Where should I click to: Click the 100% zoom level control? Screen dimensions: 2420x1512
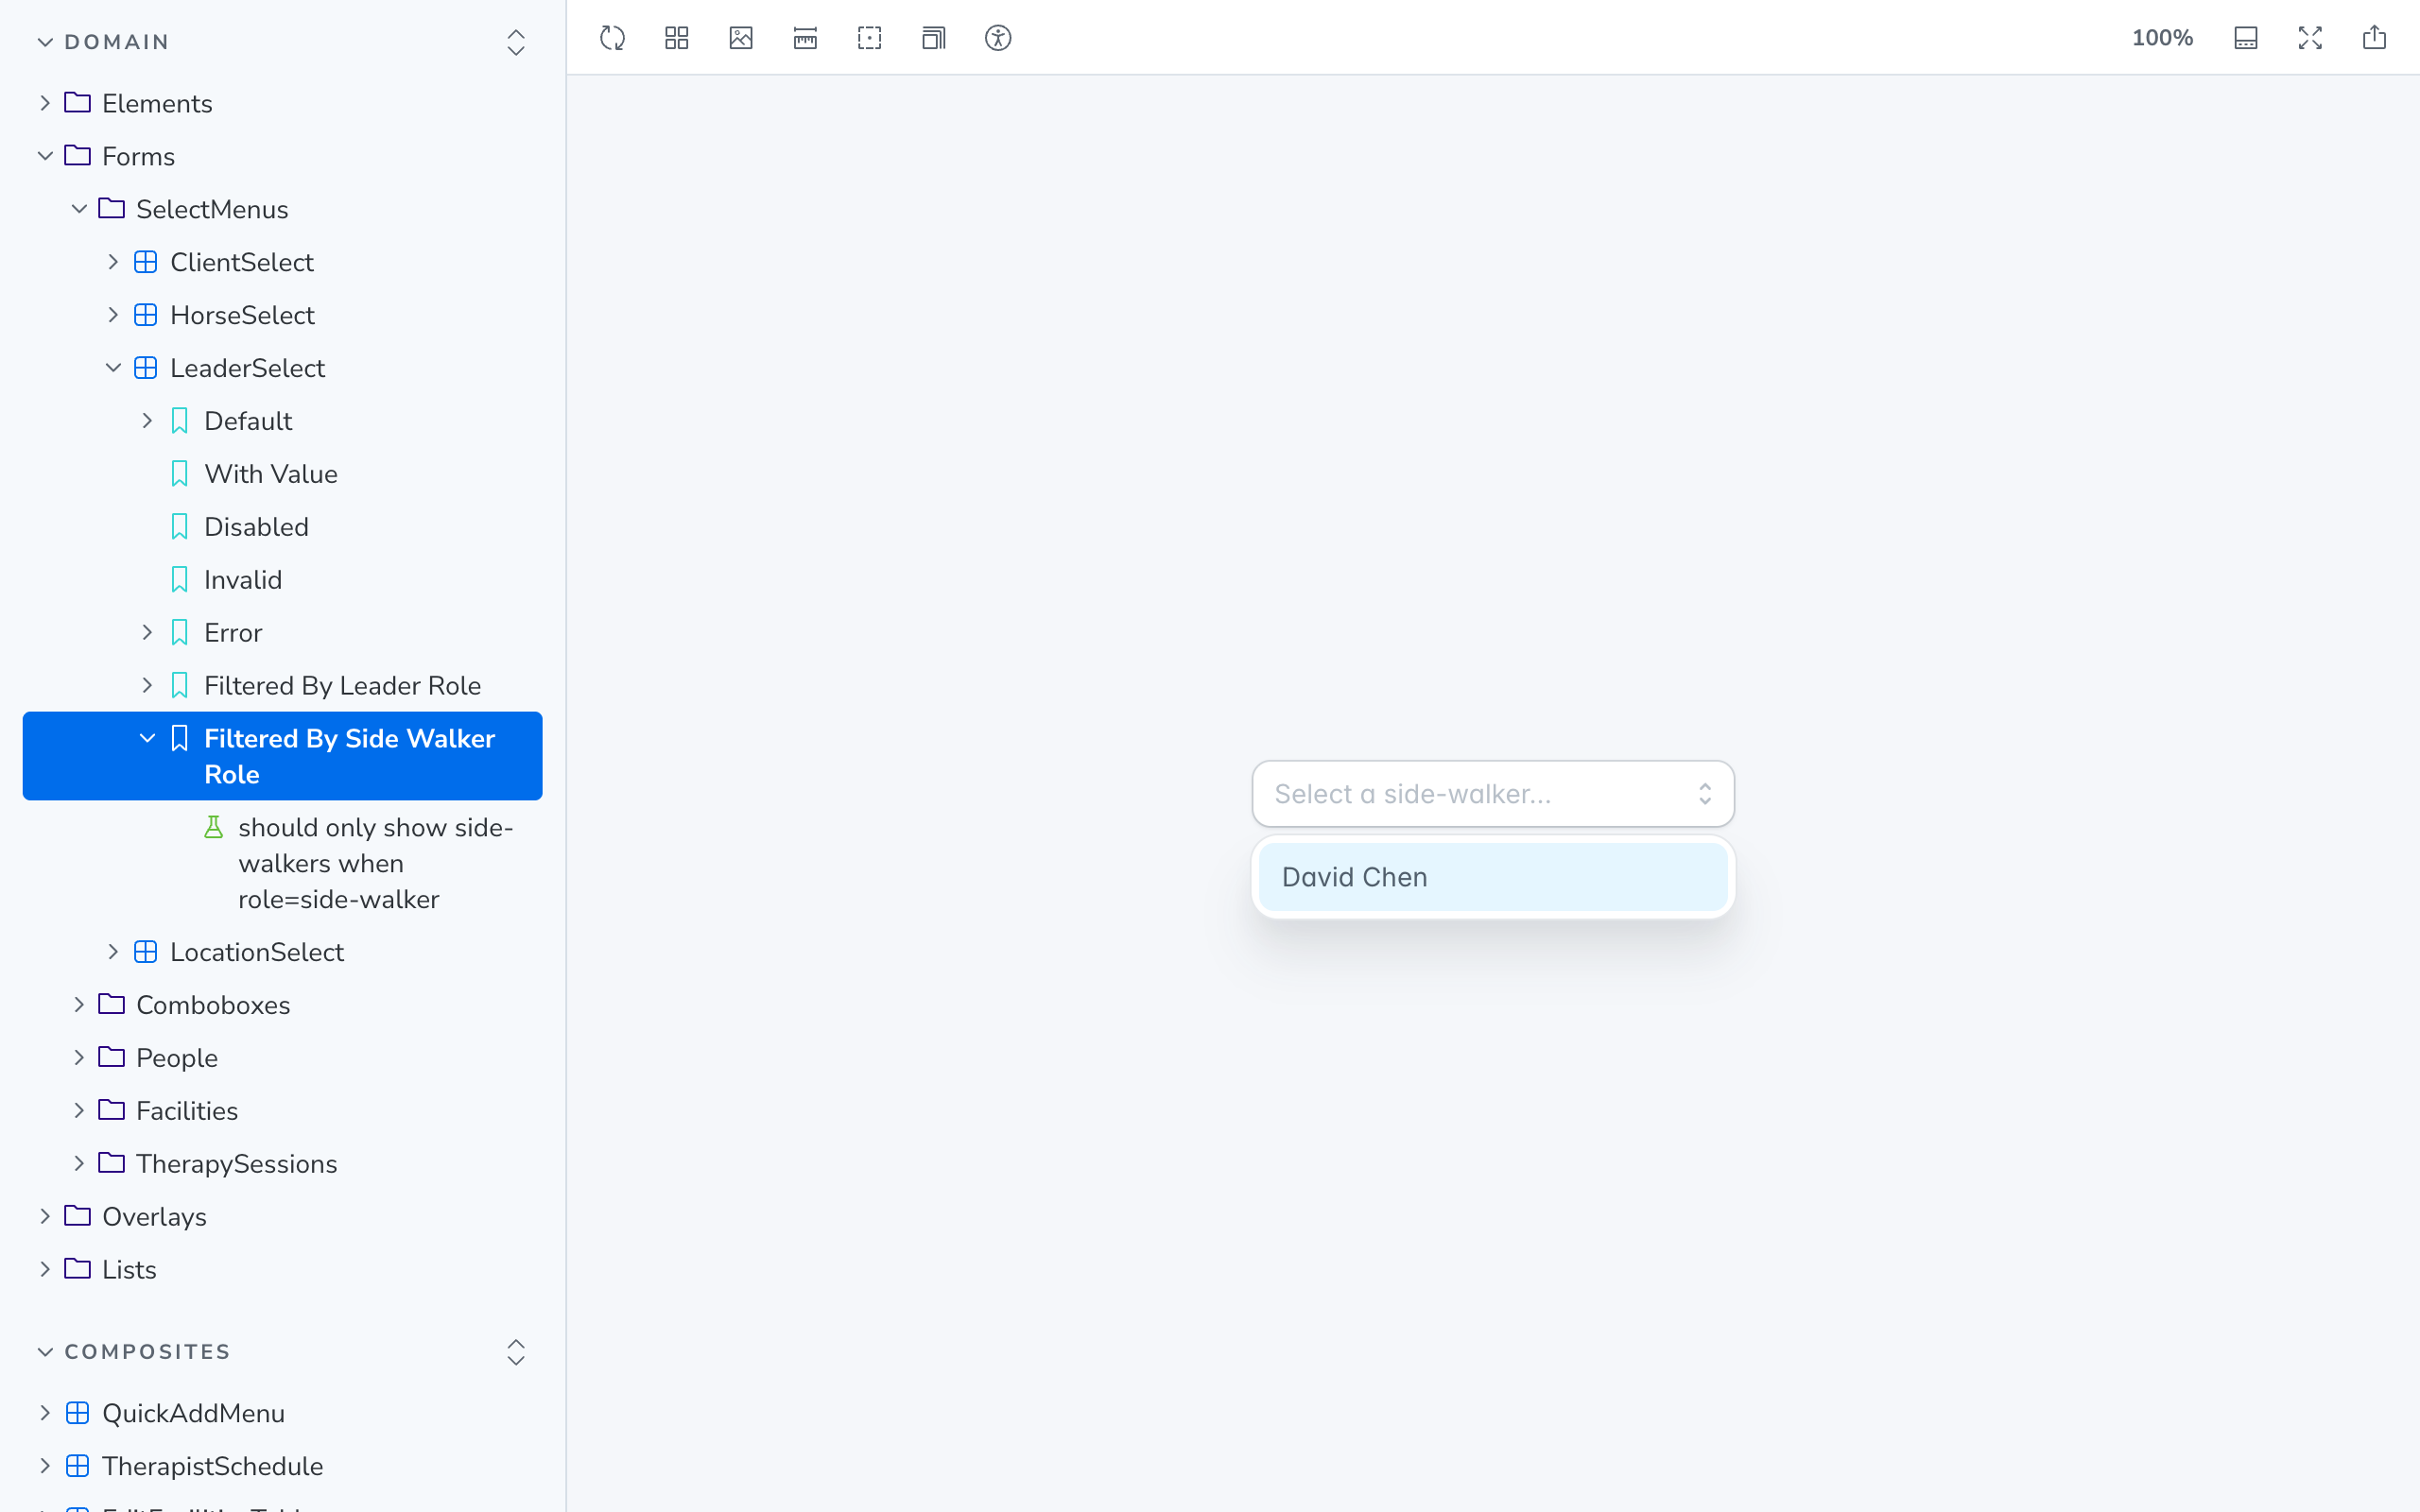[2162, 38]
